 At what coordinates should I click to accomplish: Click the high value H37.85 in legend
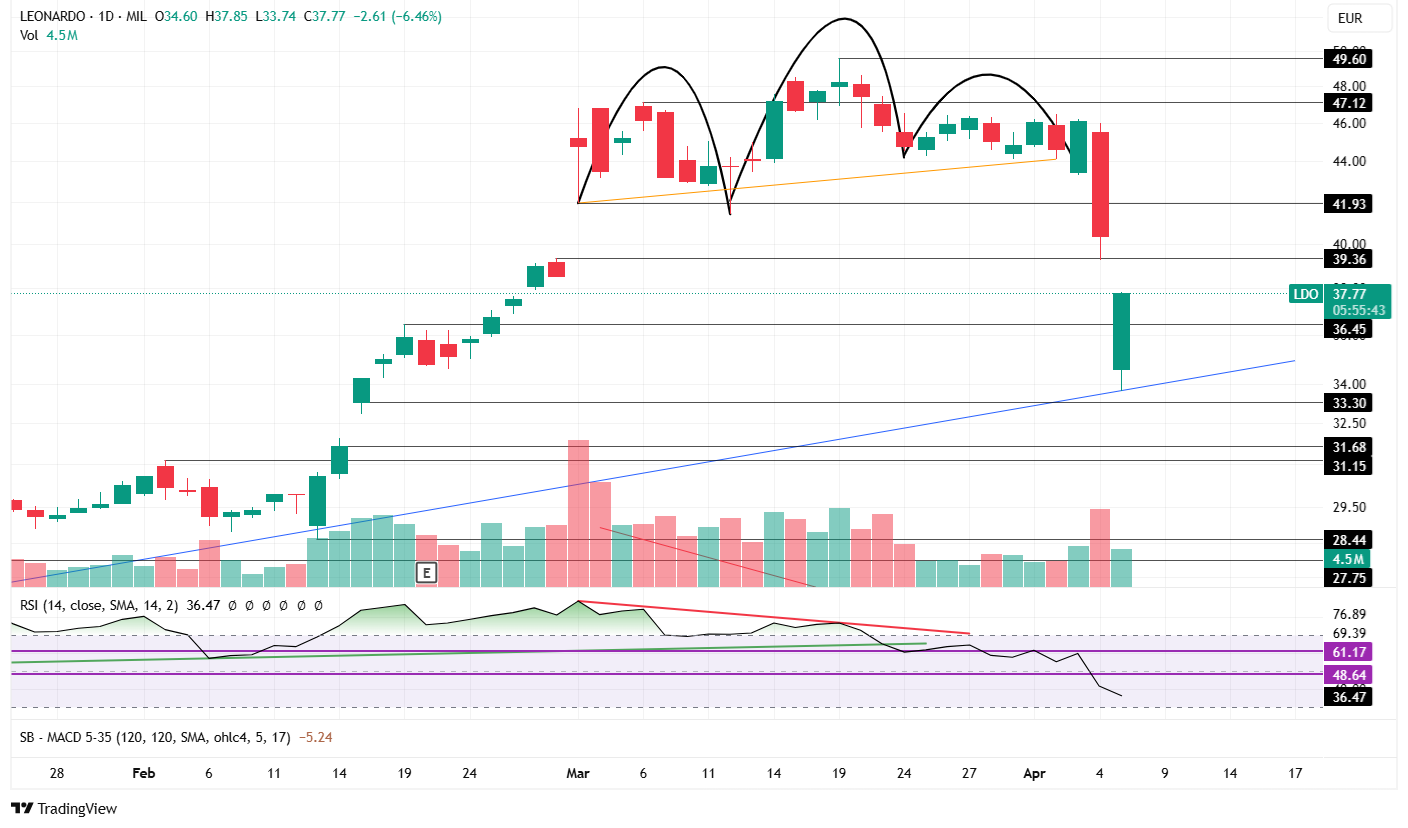point(227,17)
